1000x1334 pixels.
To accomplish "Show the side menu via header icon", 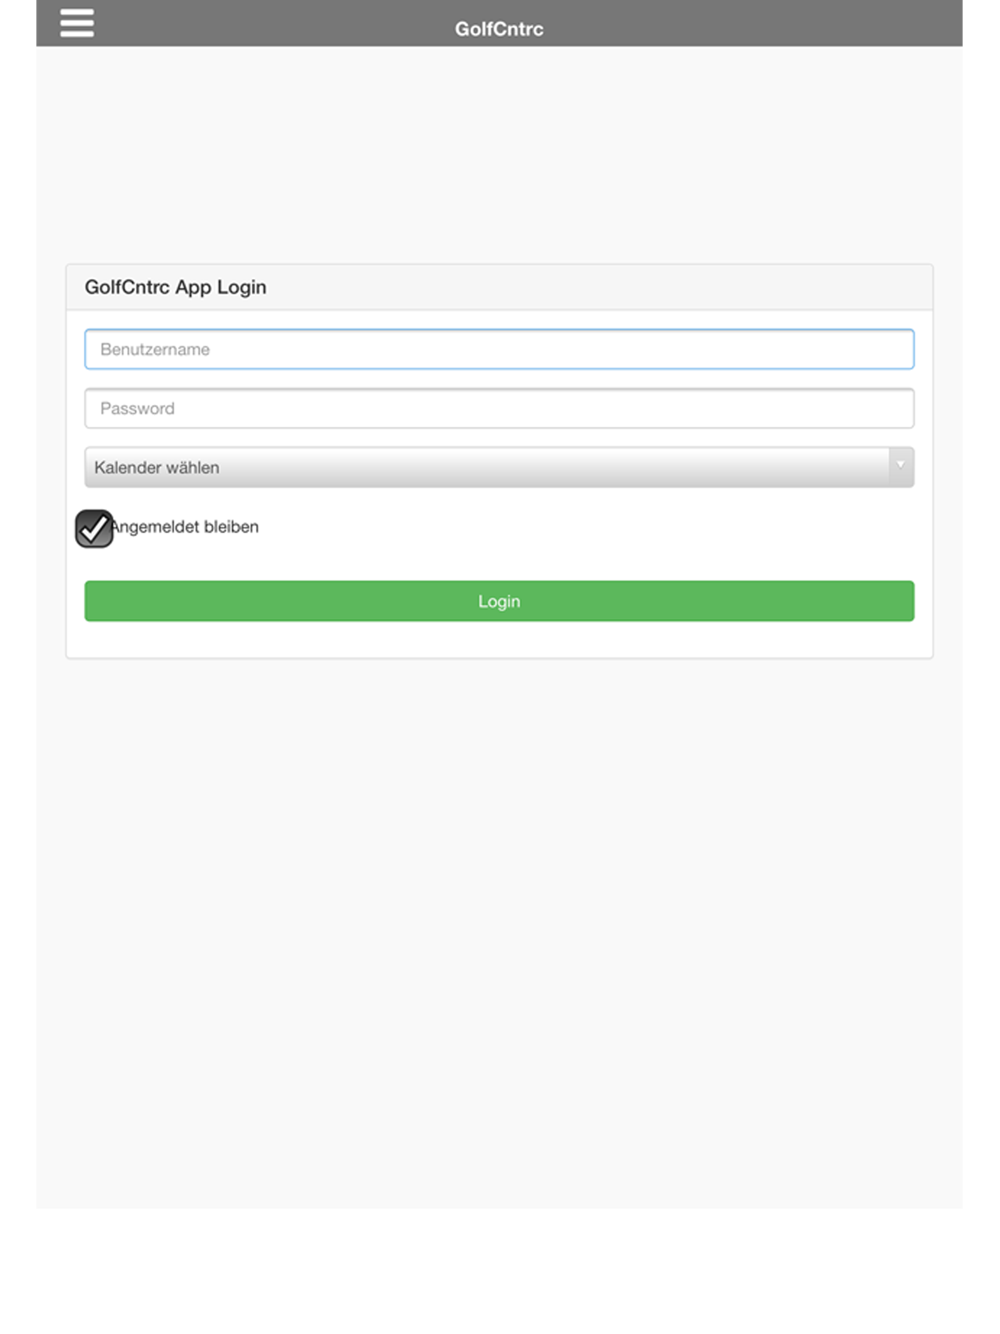I will point(77,23).
